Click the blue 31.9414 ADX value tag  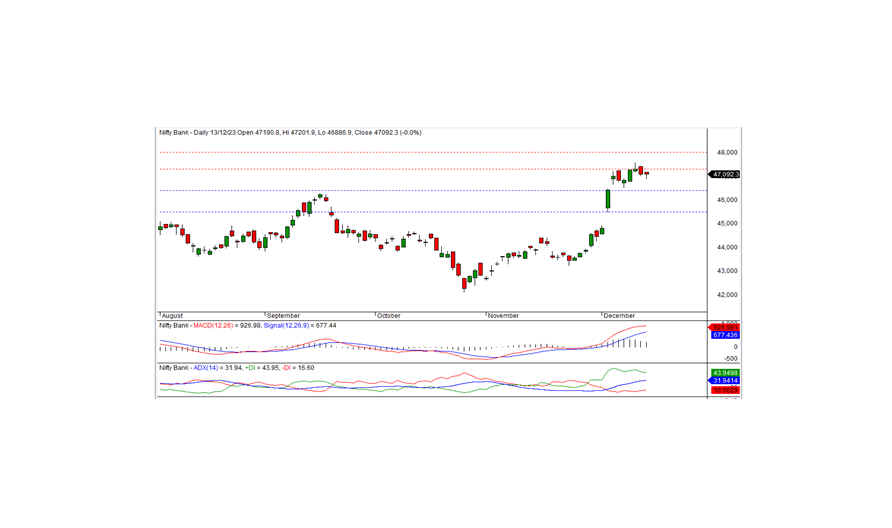point(724,381)
